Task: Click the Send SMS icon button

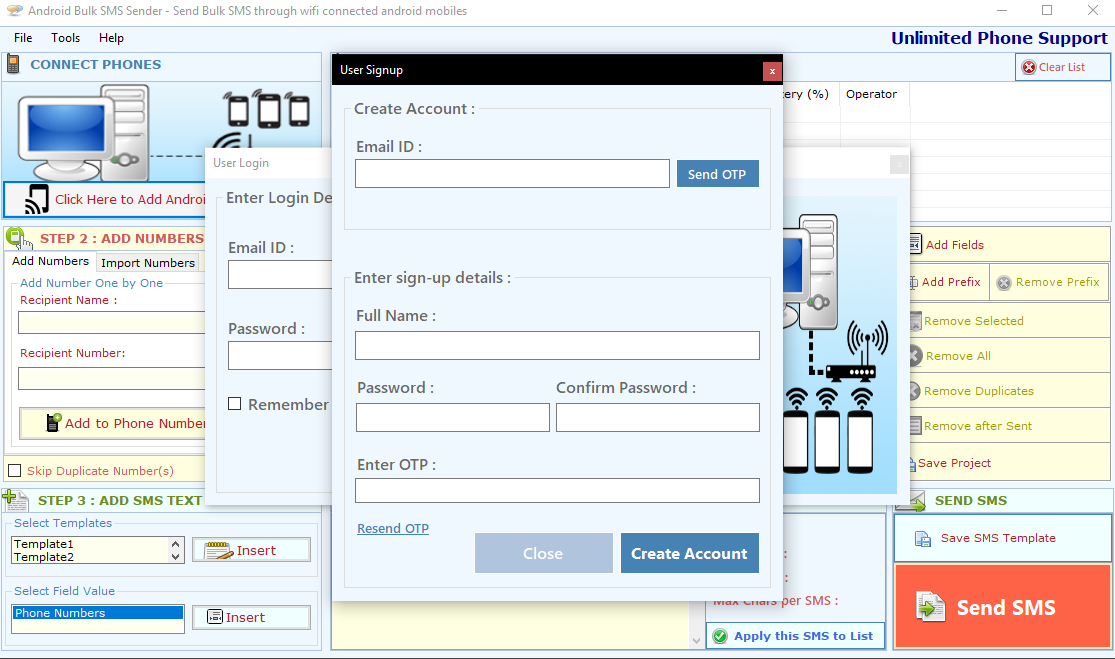Action: point(930,607)
